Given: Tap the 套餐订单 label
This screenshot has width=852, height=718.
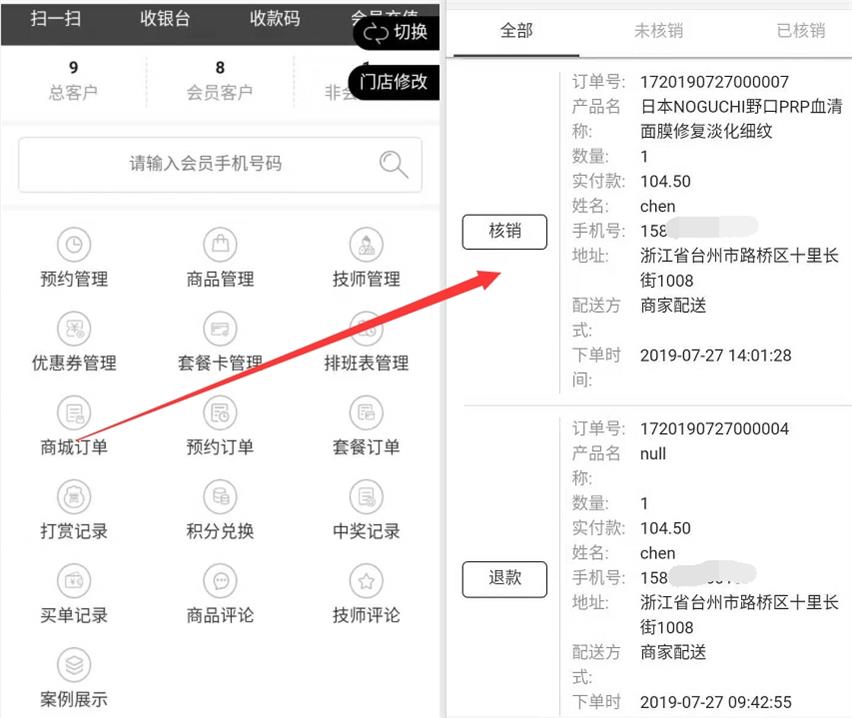Looking at the screenshot, I should pyautogui.click(x=366, y=447).
